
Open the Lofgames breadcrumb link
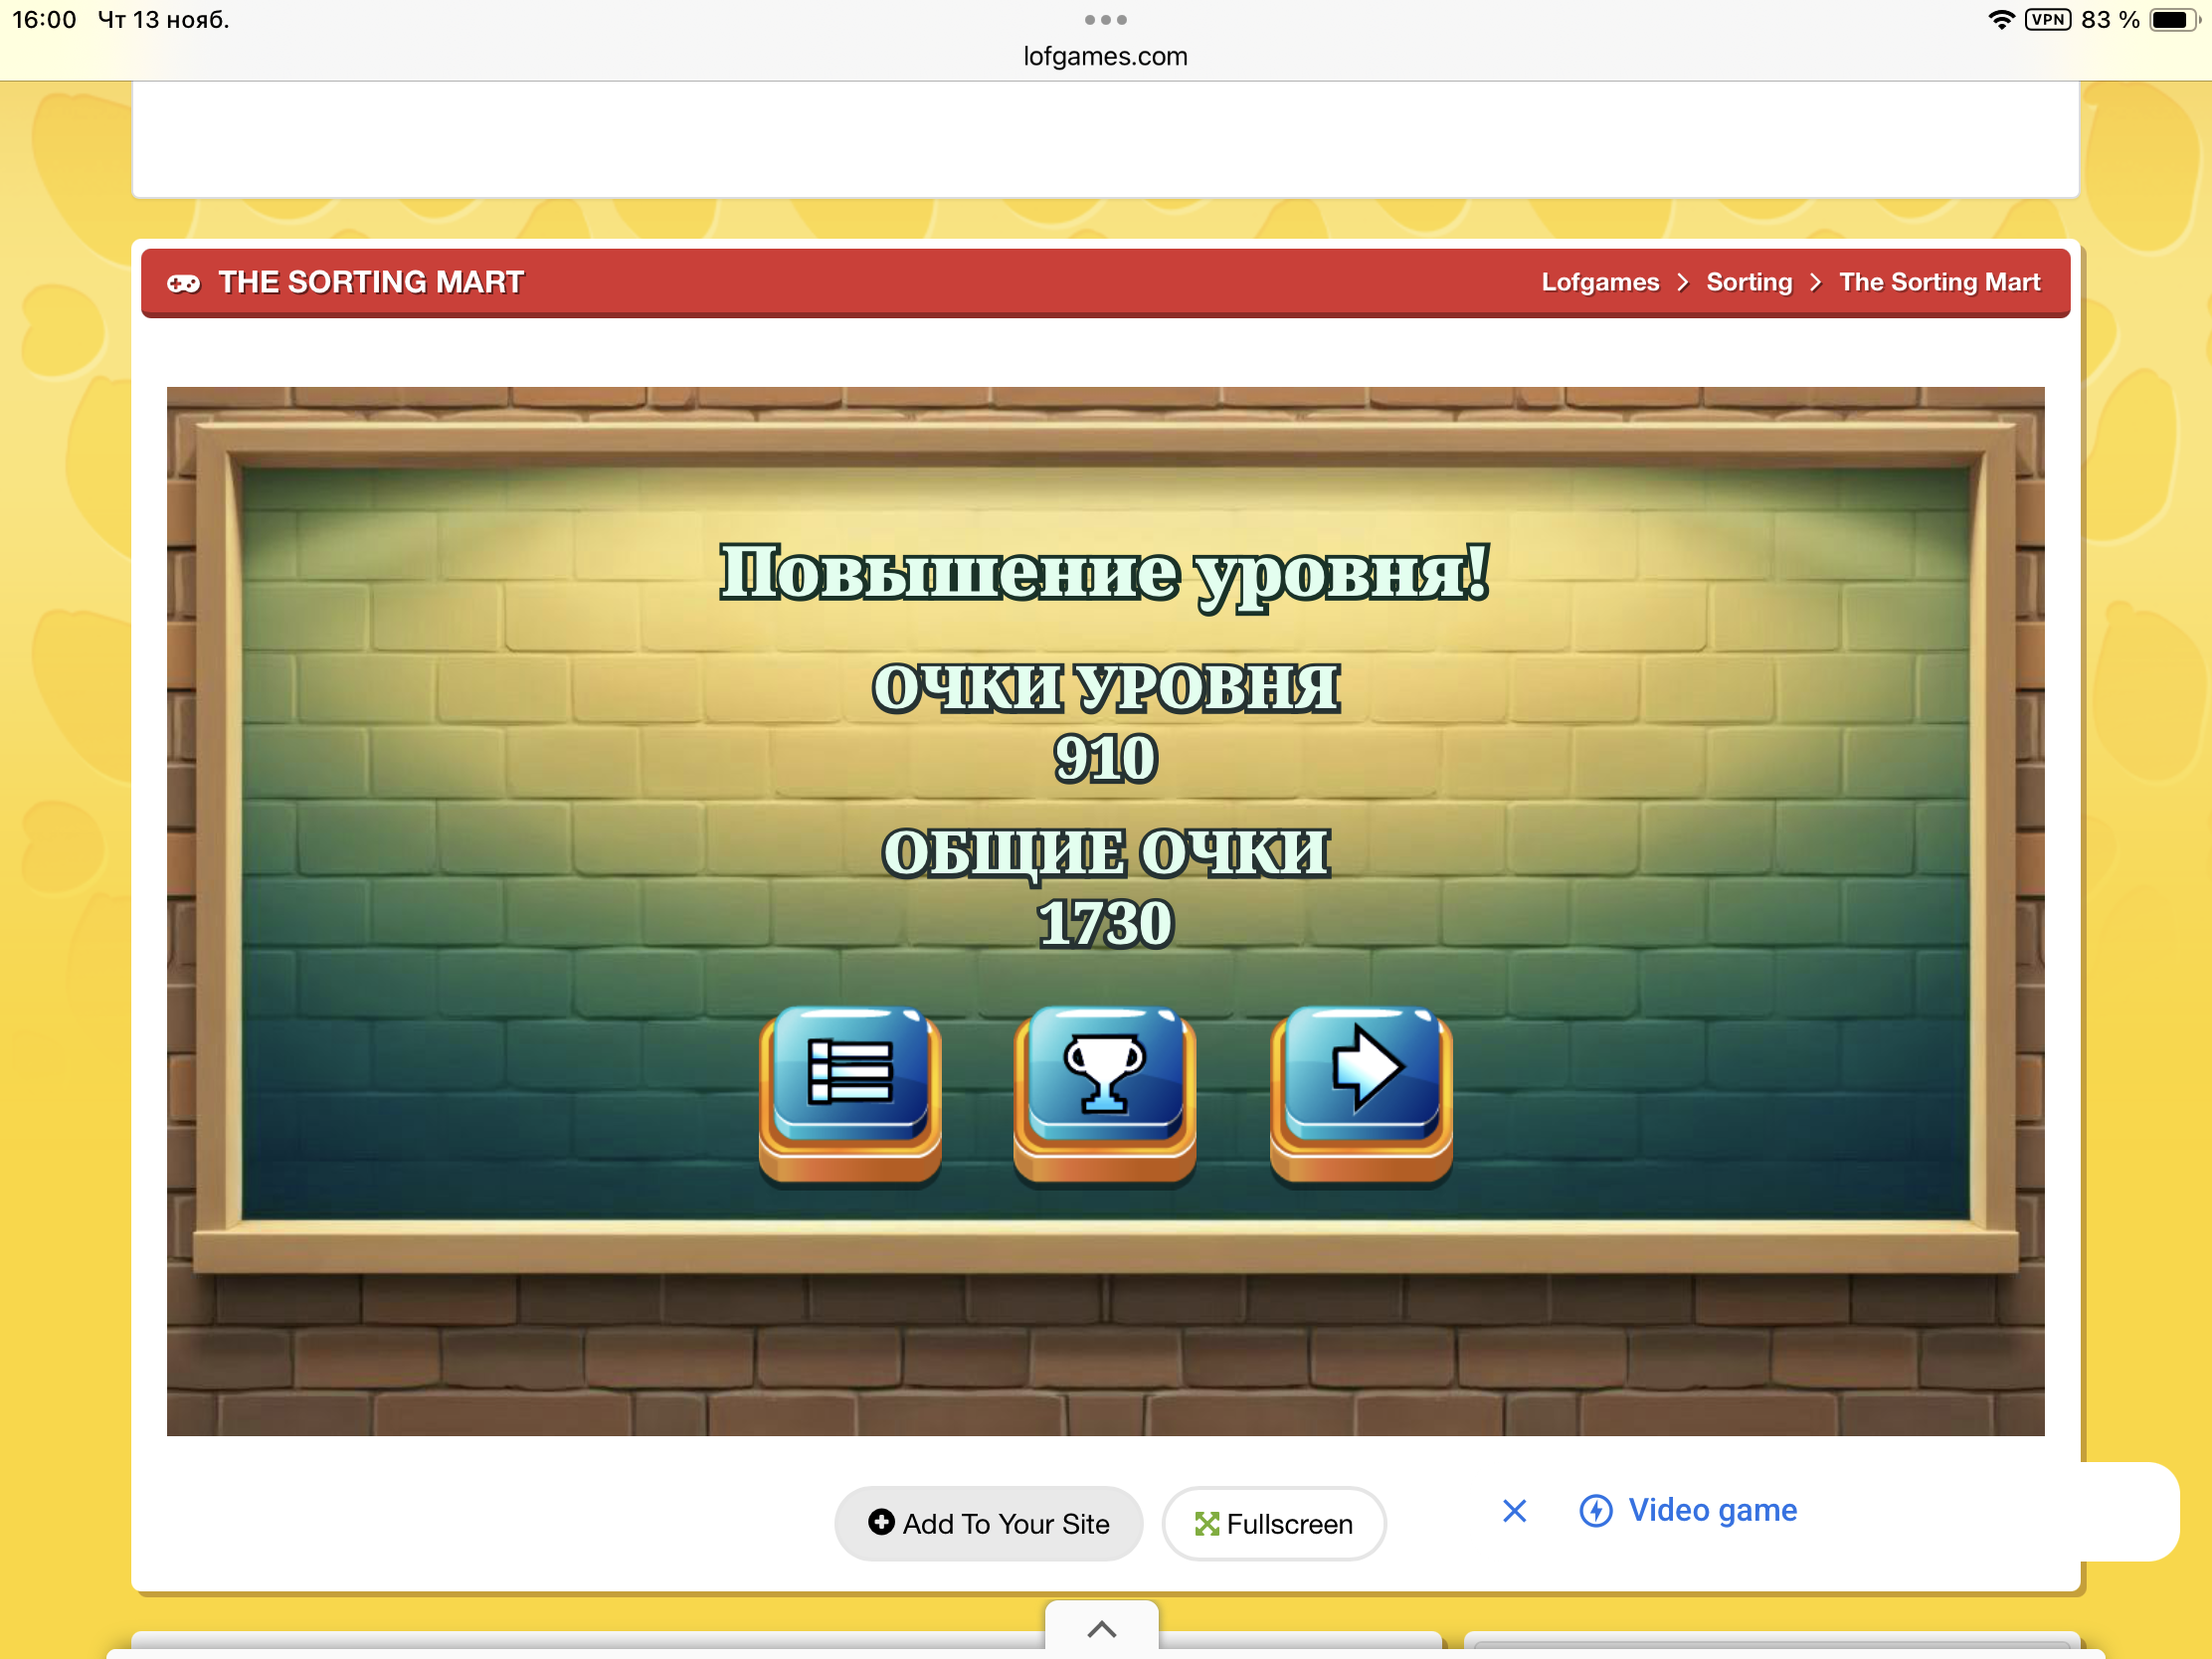tap(1600, 282)
